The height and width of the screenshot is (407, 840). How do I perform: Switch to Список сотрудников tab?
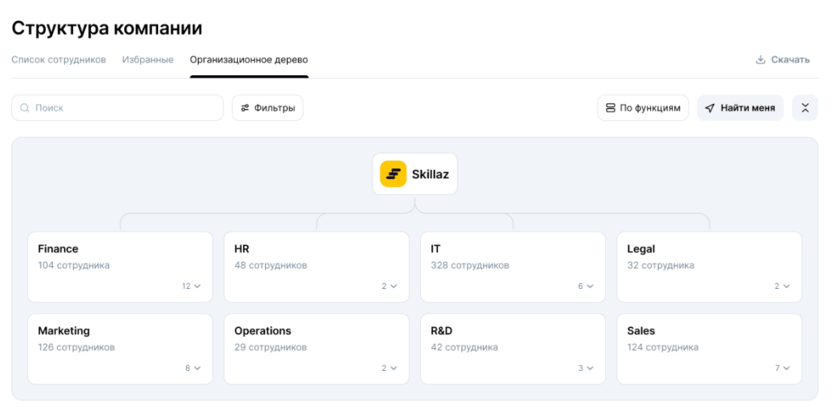[58, 60]
